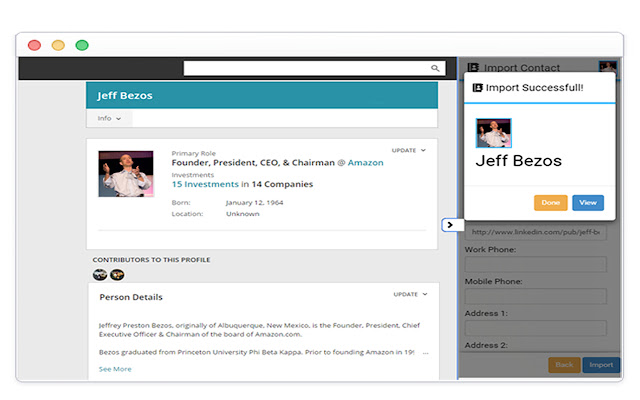Expand the UPDATE dropdown in Person Details
Viewport: 640px width, 400px height.
pyautogui.click(x=410, y=294)
